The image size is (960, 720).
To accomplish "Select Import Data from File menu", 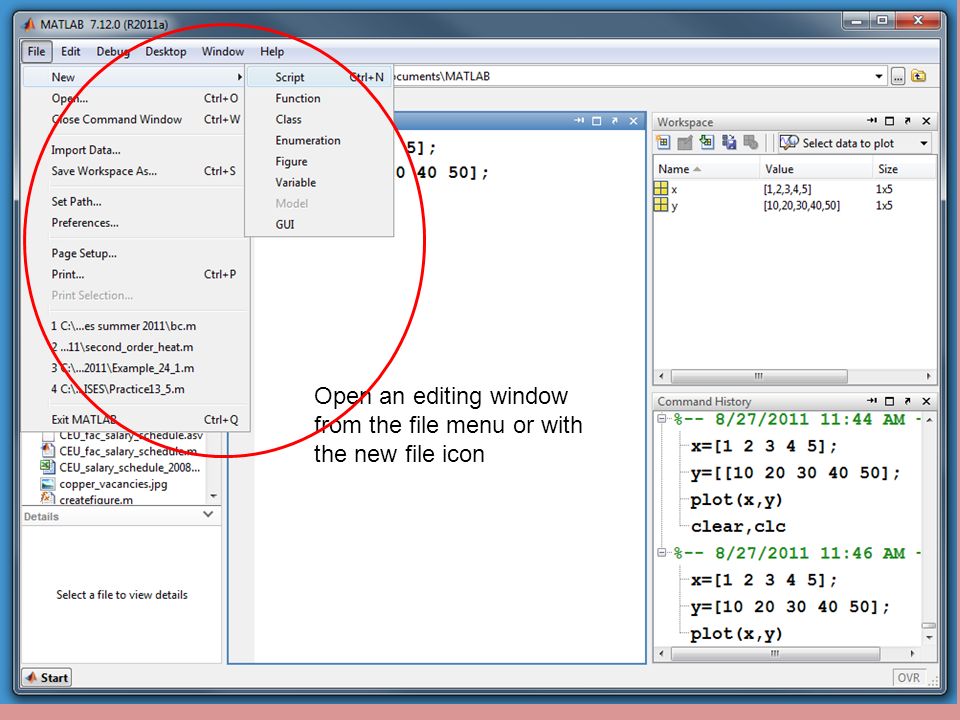I will tap(134, 150).
